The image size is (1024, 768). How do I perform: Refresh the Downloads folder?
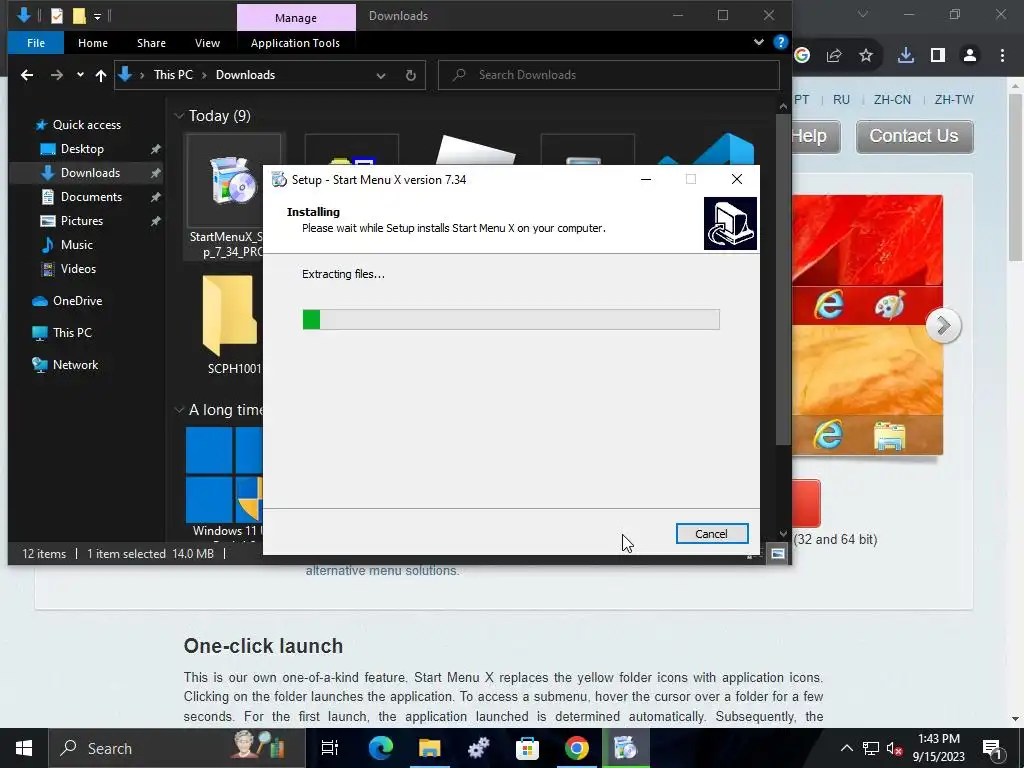coord(411,75)
